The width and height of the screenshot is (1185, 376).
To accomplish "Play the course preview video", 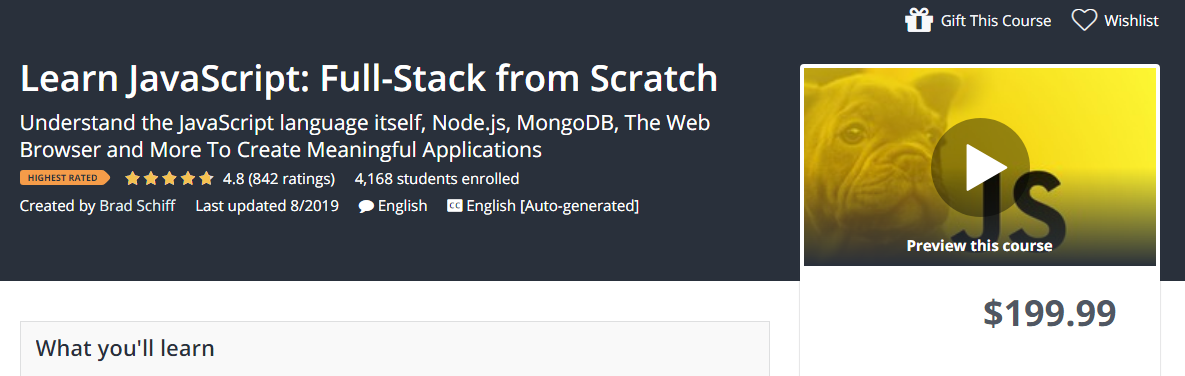I will click(979, 167).
